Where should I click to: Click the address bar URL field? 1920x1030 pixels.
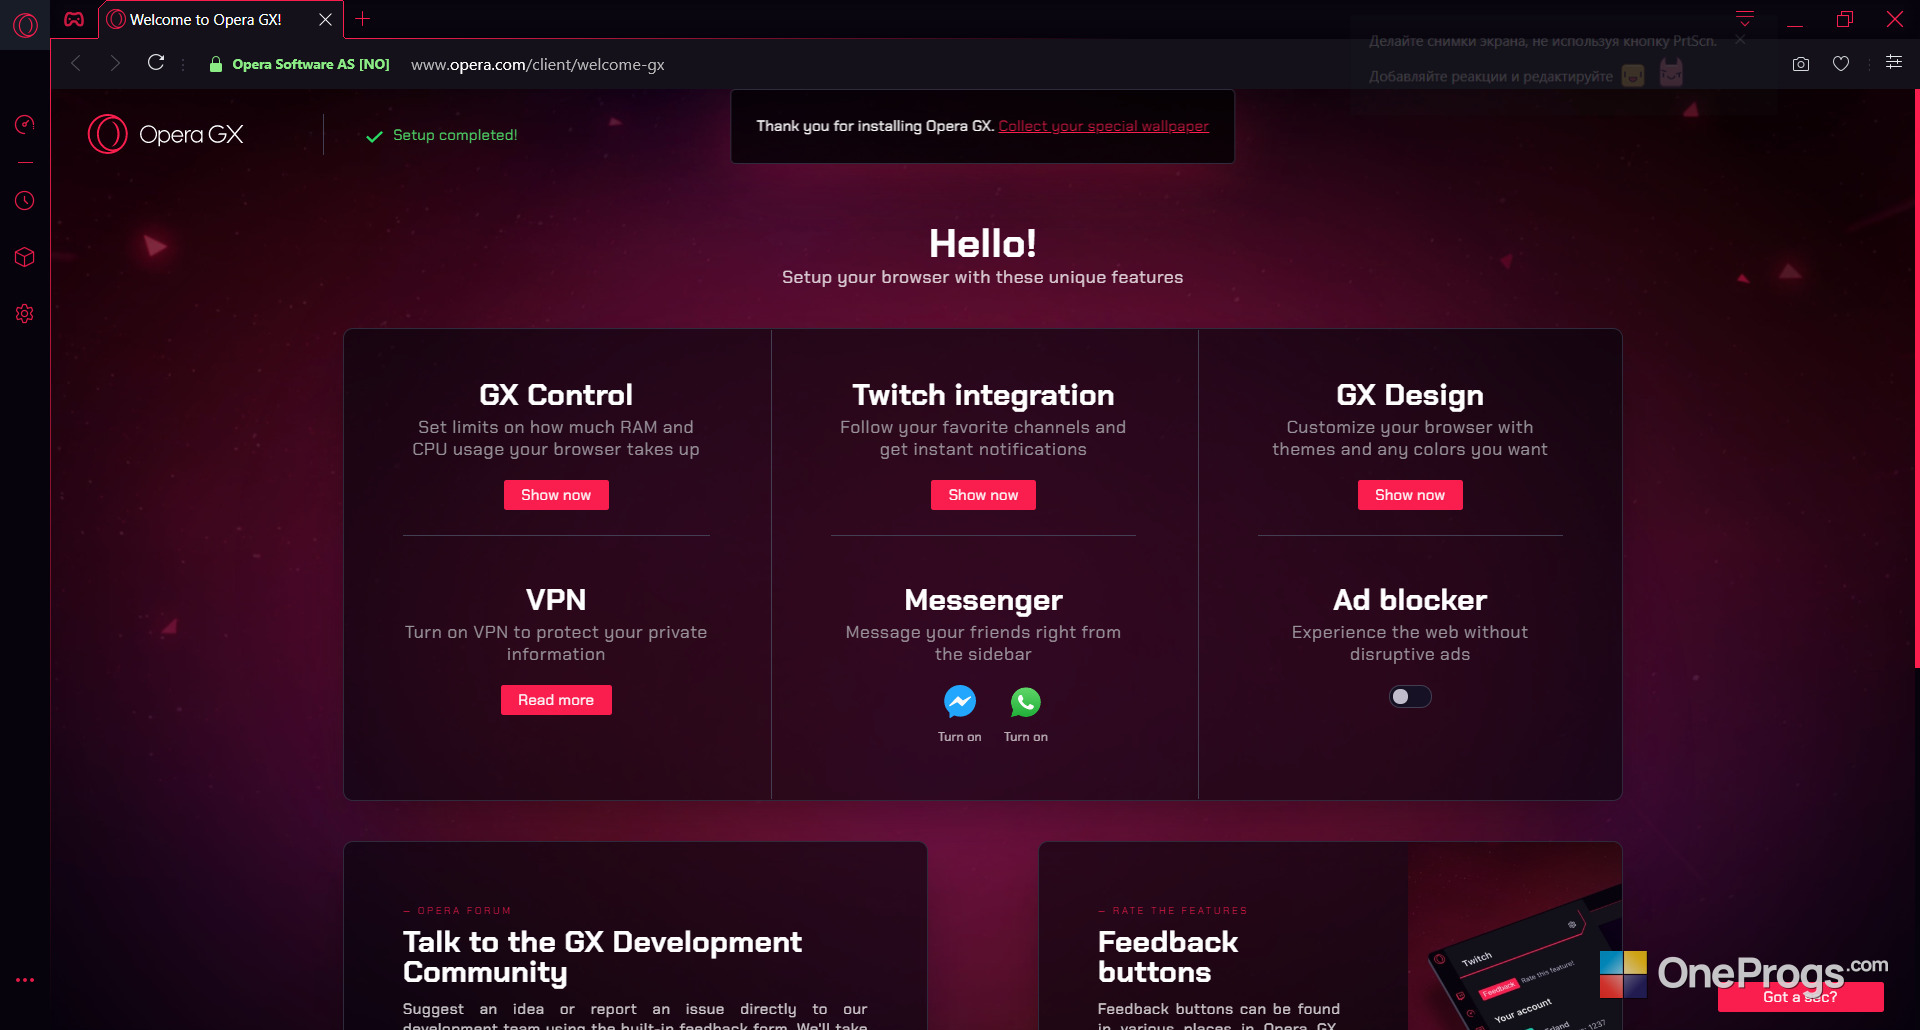coord(538,64)
